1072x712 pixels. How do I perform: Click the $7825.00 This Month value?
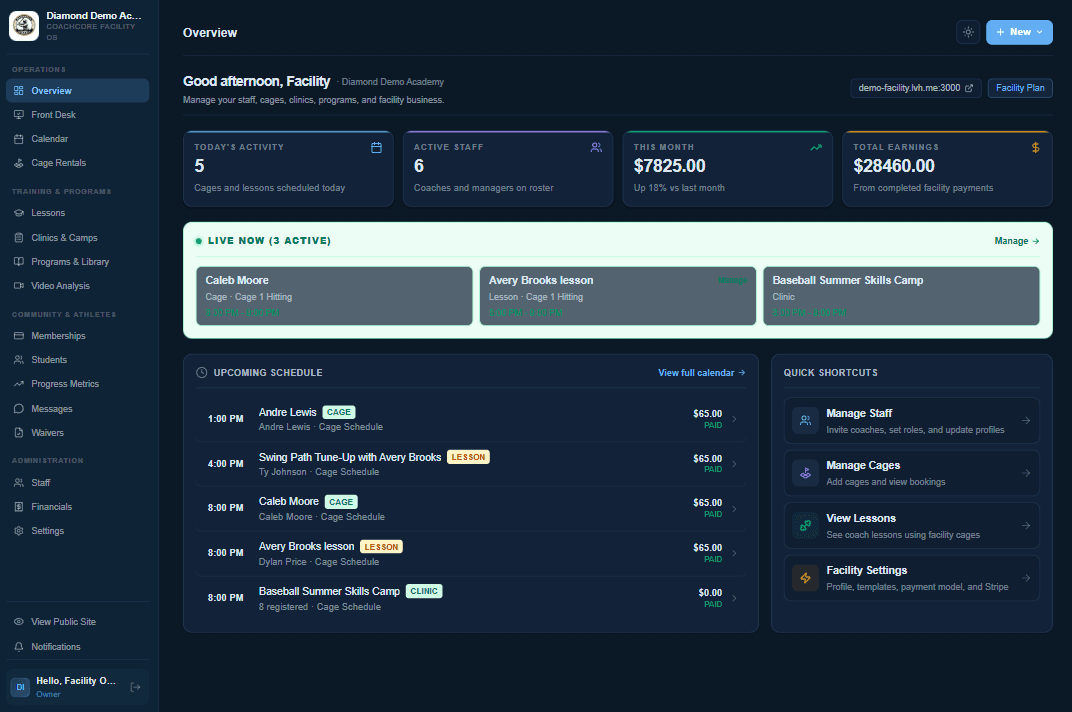[x=669, y=166]
